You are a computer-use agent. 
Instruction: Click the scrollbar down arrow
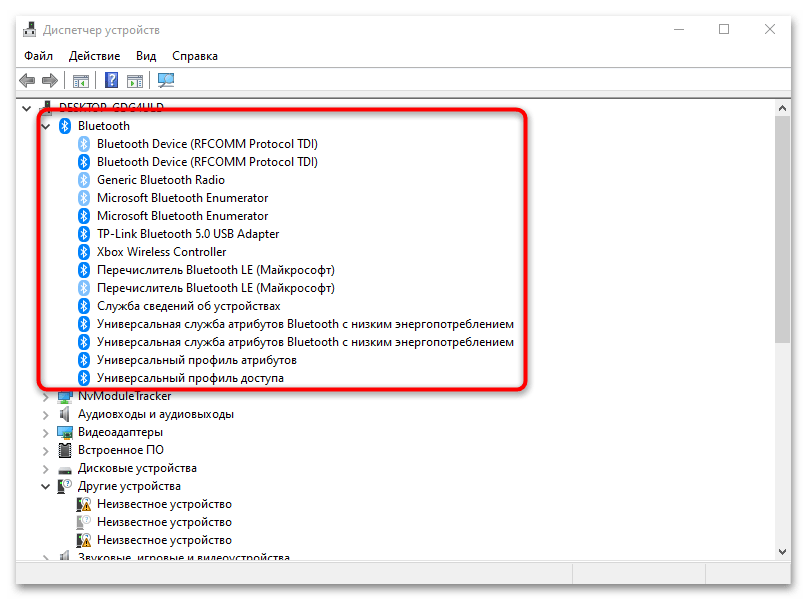782,552
